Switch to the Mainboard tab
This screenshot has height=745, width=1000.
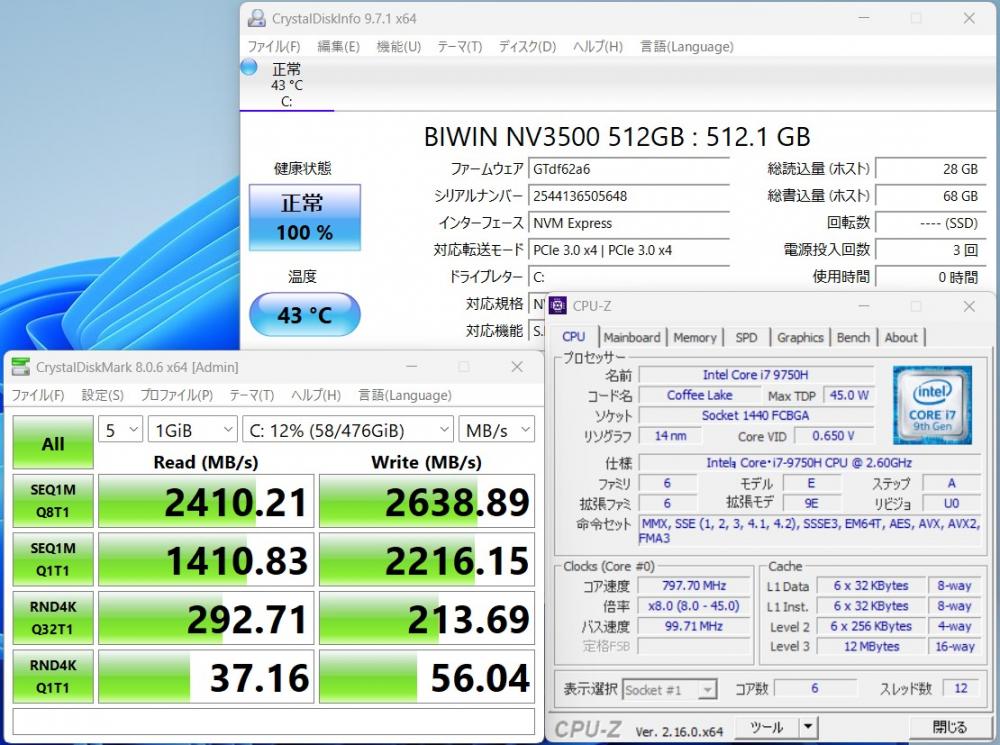(x=632, y=338)
